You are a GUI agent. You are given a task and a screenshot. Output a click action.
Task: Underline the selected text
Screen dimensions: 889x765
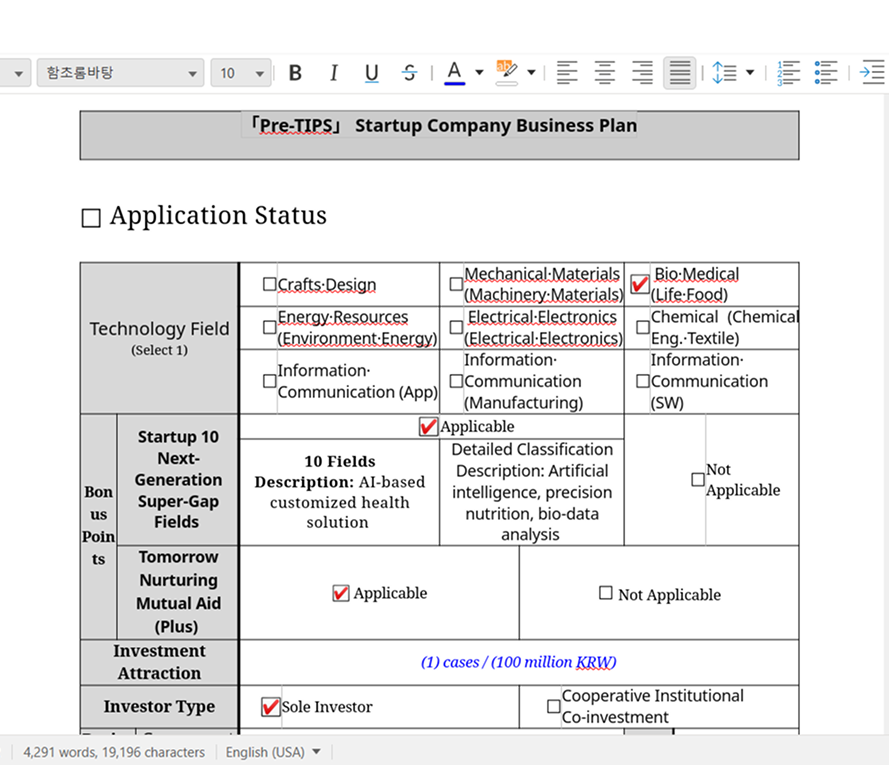(372, 73)
